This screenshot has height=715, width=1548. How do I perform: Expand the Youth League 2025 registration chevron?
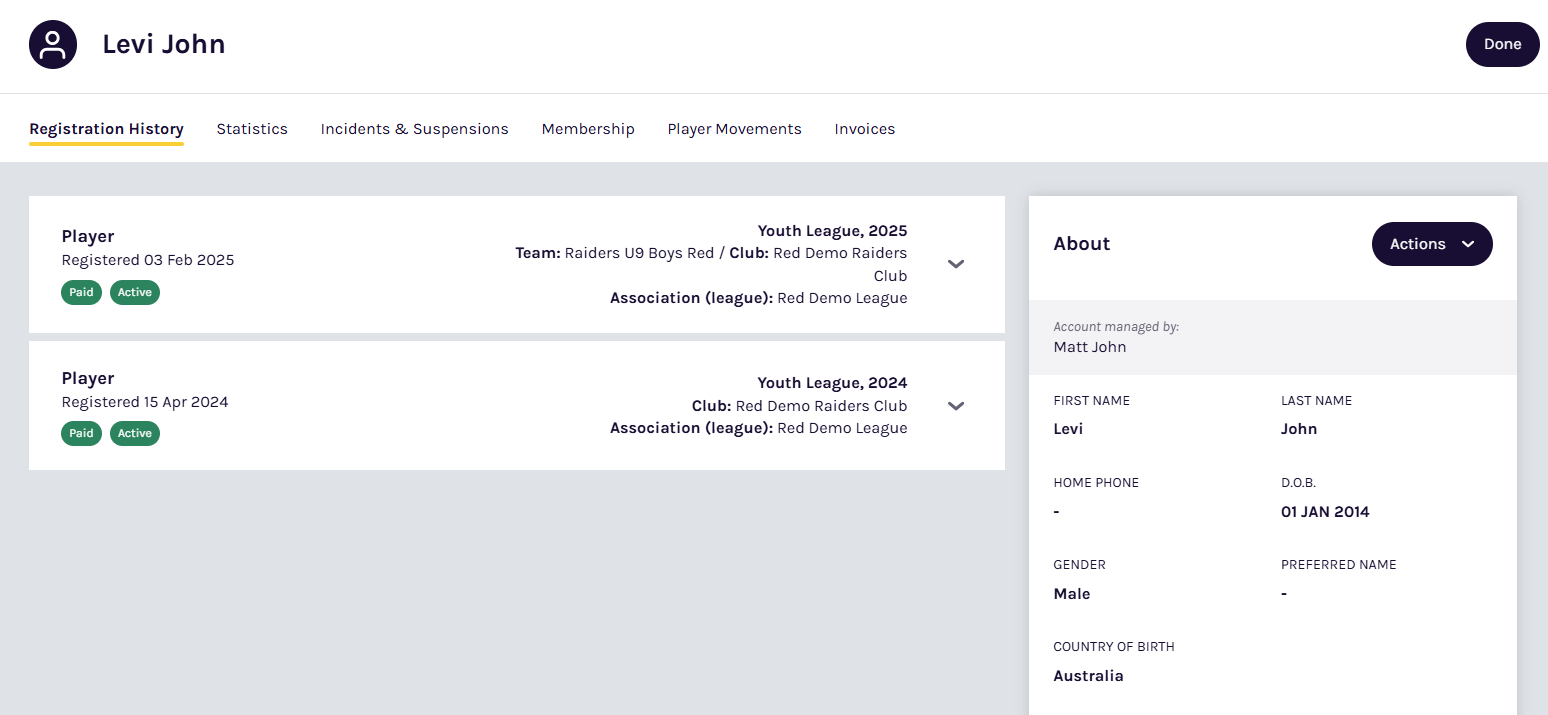[956, 264]
